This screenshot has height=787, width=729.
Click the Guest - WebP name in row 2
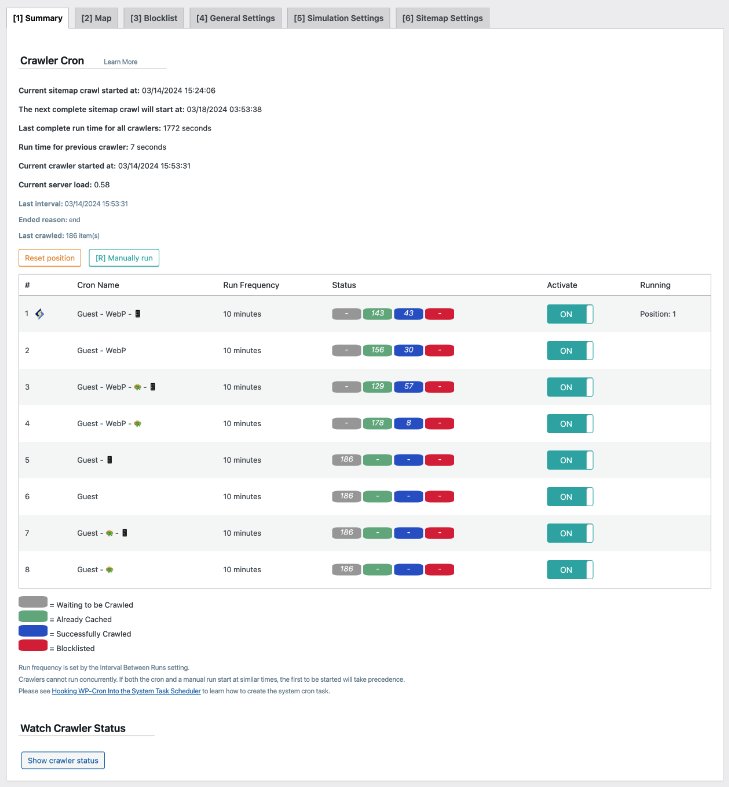(101, 350)
